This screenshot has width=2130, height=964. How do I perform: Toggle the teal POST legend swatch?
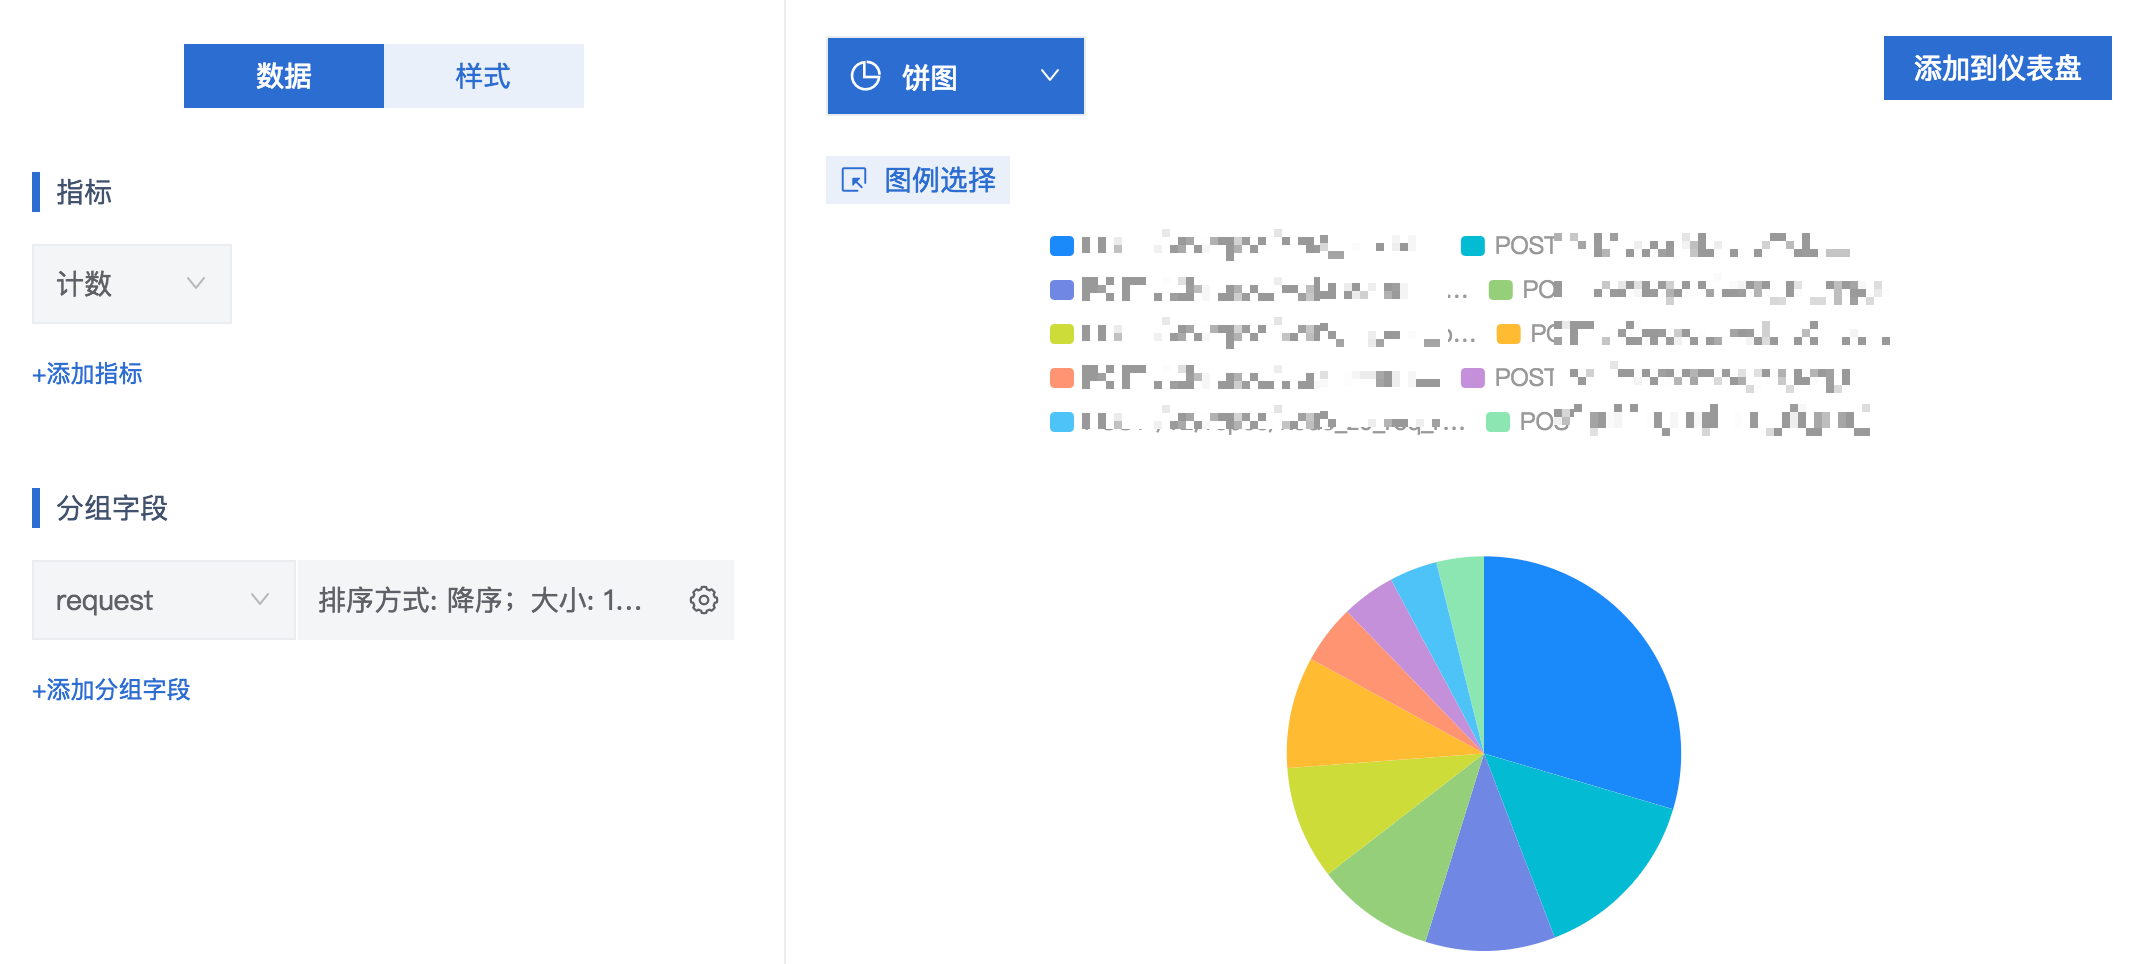[1472, 246]
